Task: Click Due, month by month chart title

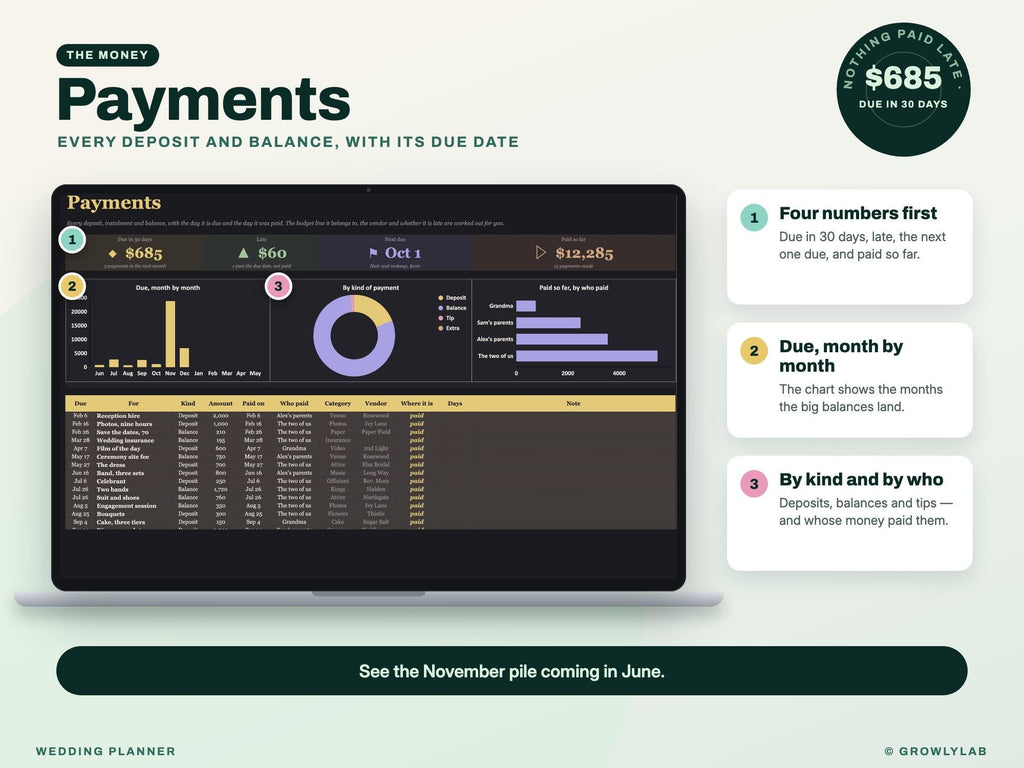Action: point(168,287)
